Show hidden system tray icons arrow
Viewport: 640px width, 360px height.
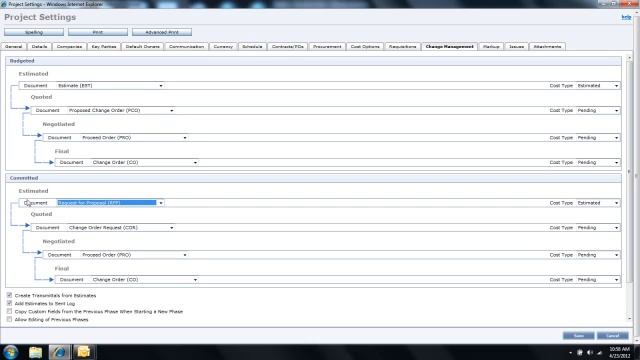click(x=570, y=353)
